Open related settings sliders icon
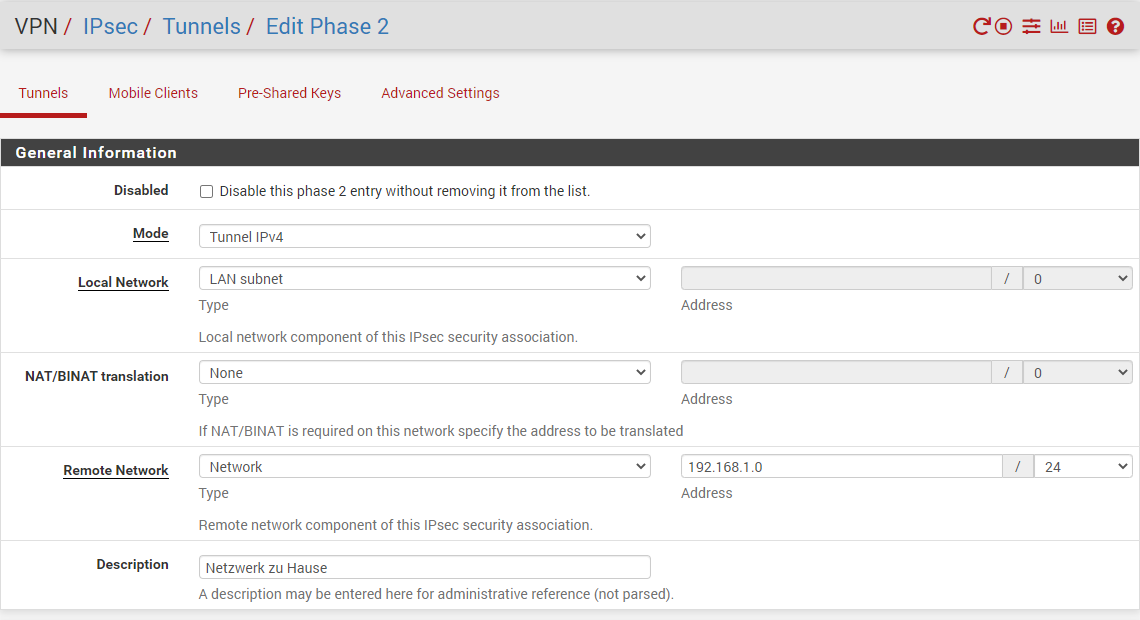This screenshot has height=620, width=1140. [1031, 27]
